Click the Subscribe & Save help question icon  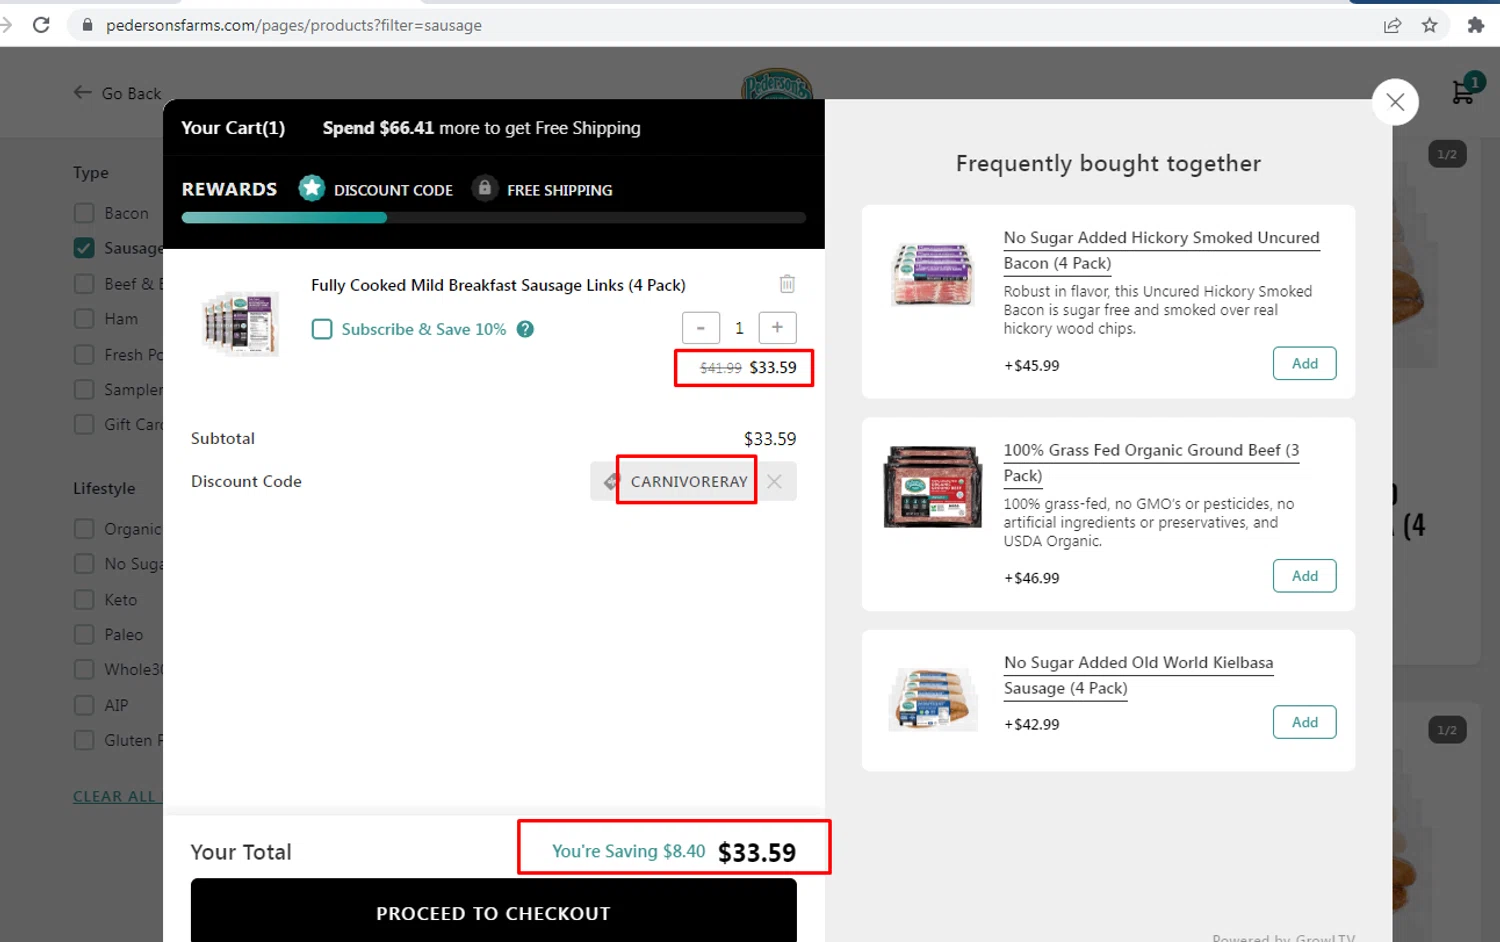click(x=525, y=329)
